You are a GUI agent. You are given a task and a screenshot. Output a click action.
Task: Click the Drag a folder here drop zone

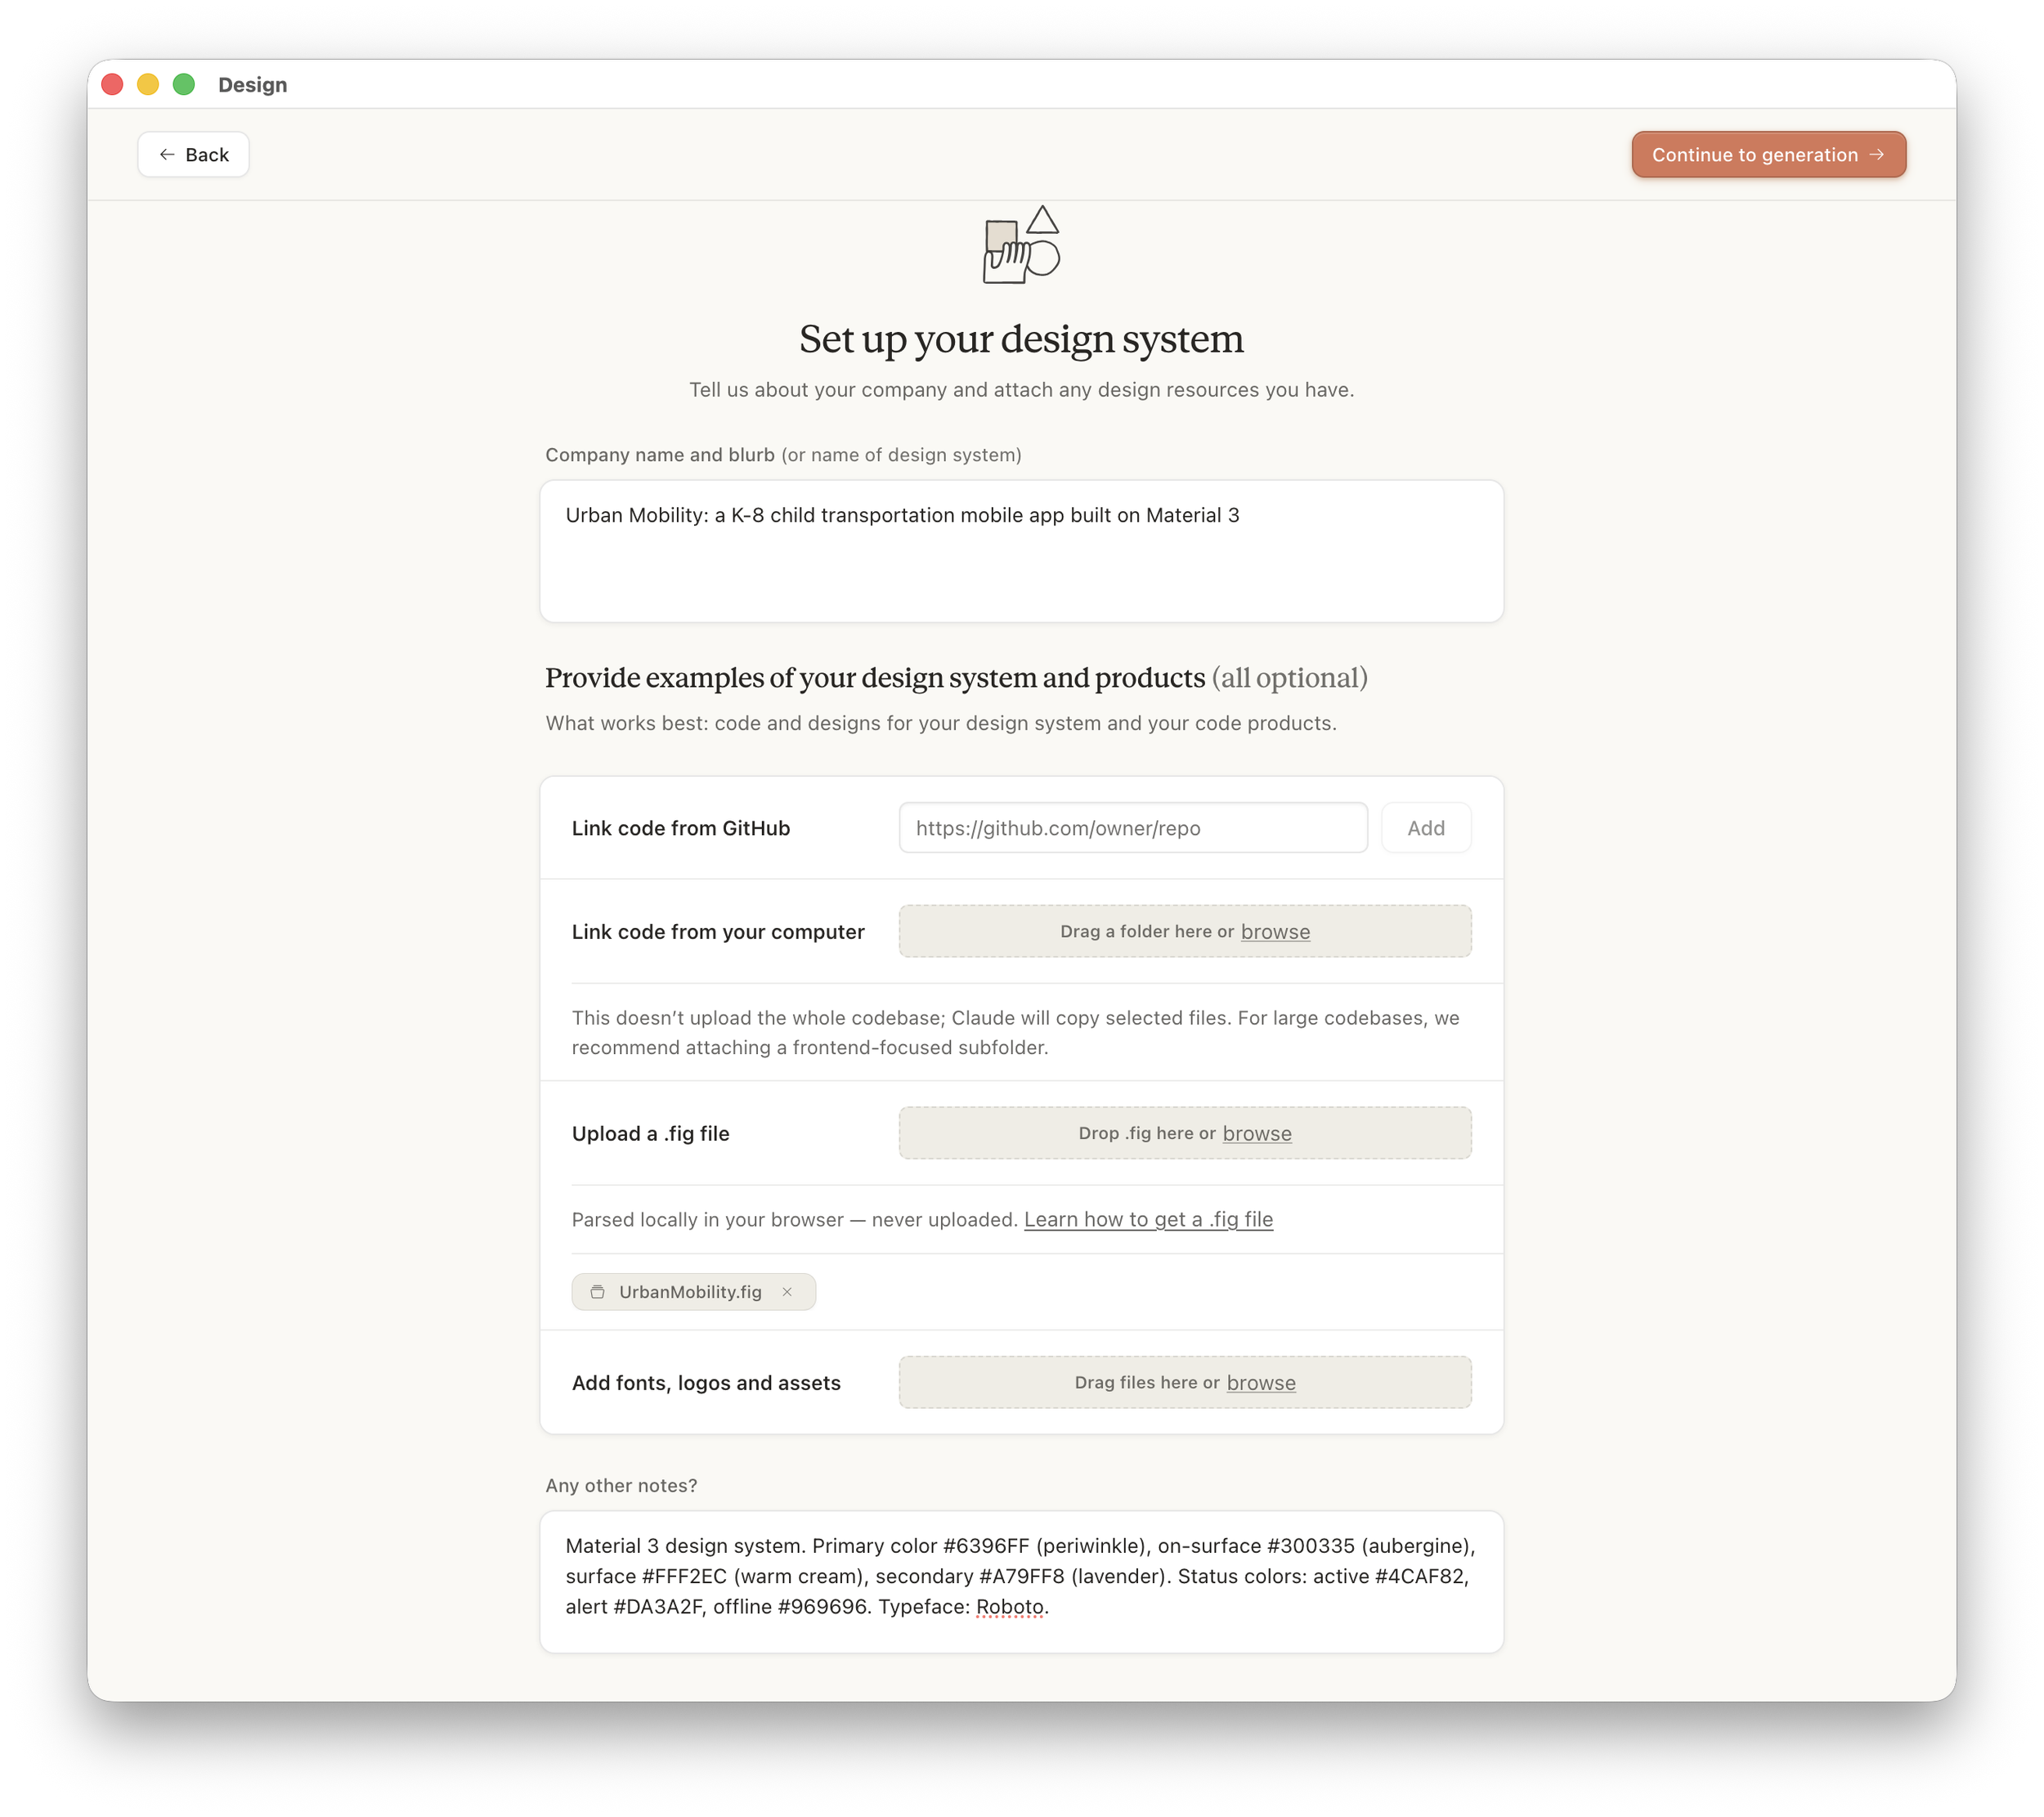[1185, 932]
